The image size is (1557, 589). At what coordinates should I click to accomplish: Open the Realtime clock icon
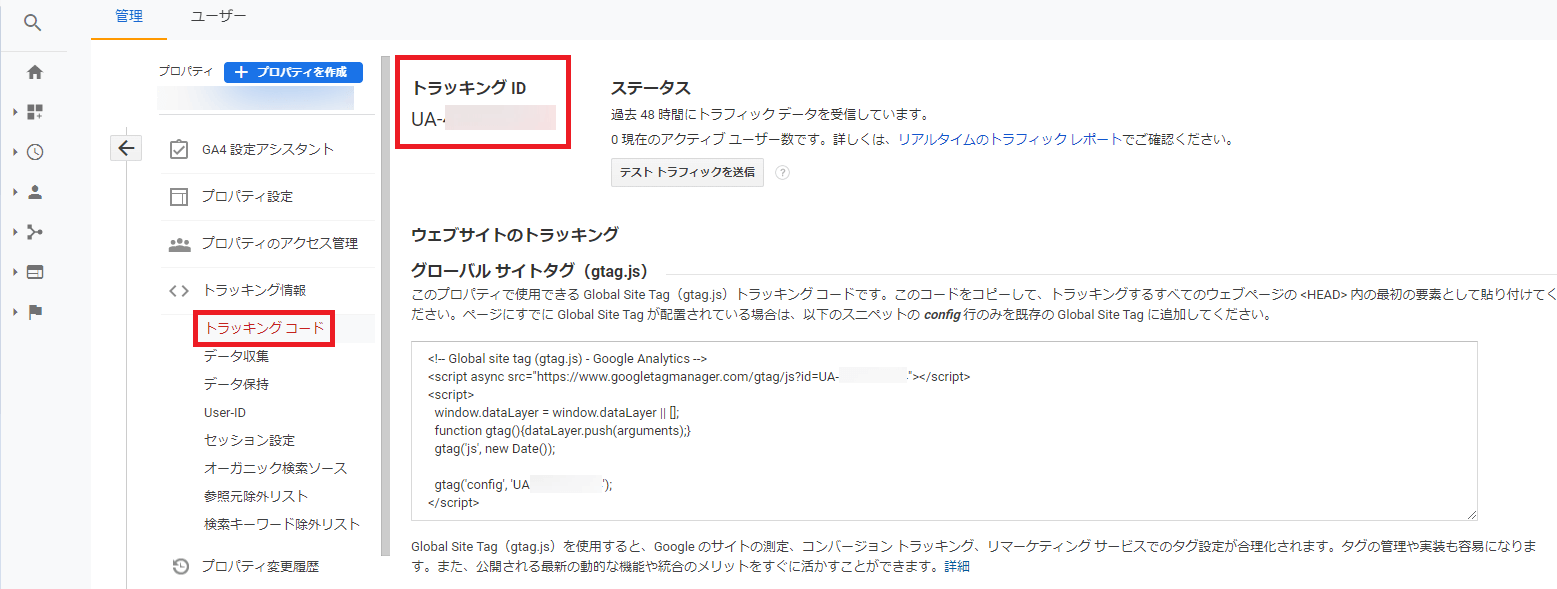point(35,152)
